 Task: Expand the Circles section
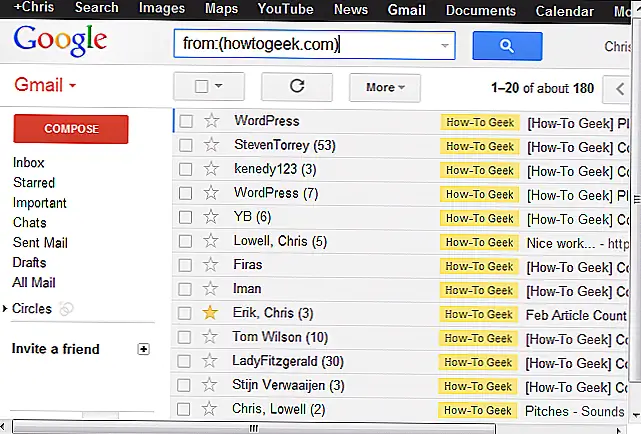pyautogui.click(x=6, y=309)
